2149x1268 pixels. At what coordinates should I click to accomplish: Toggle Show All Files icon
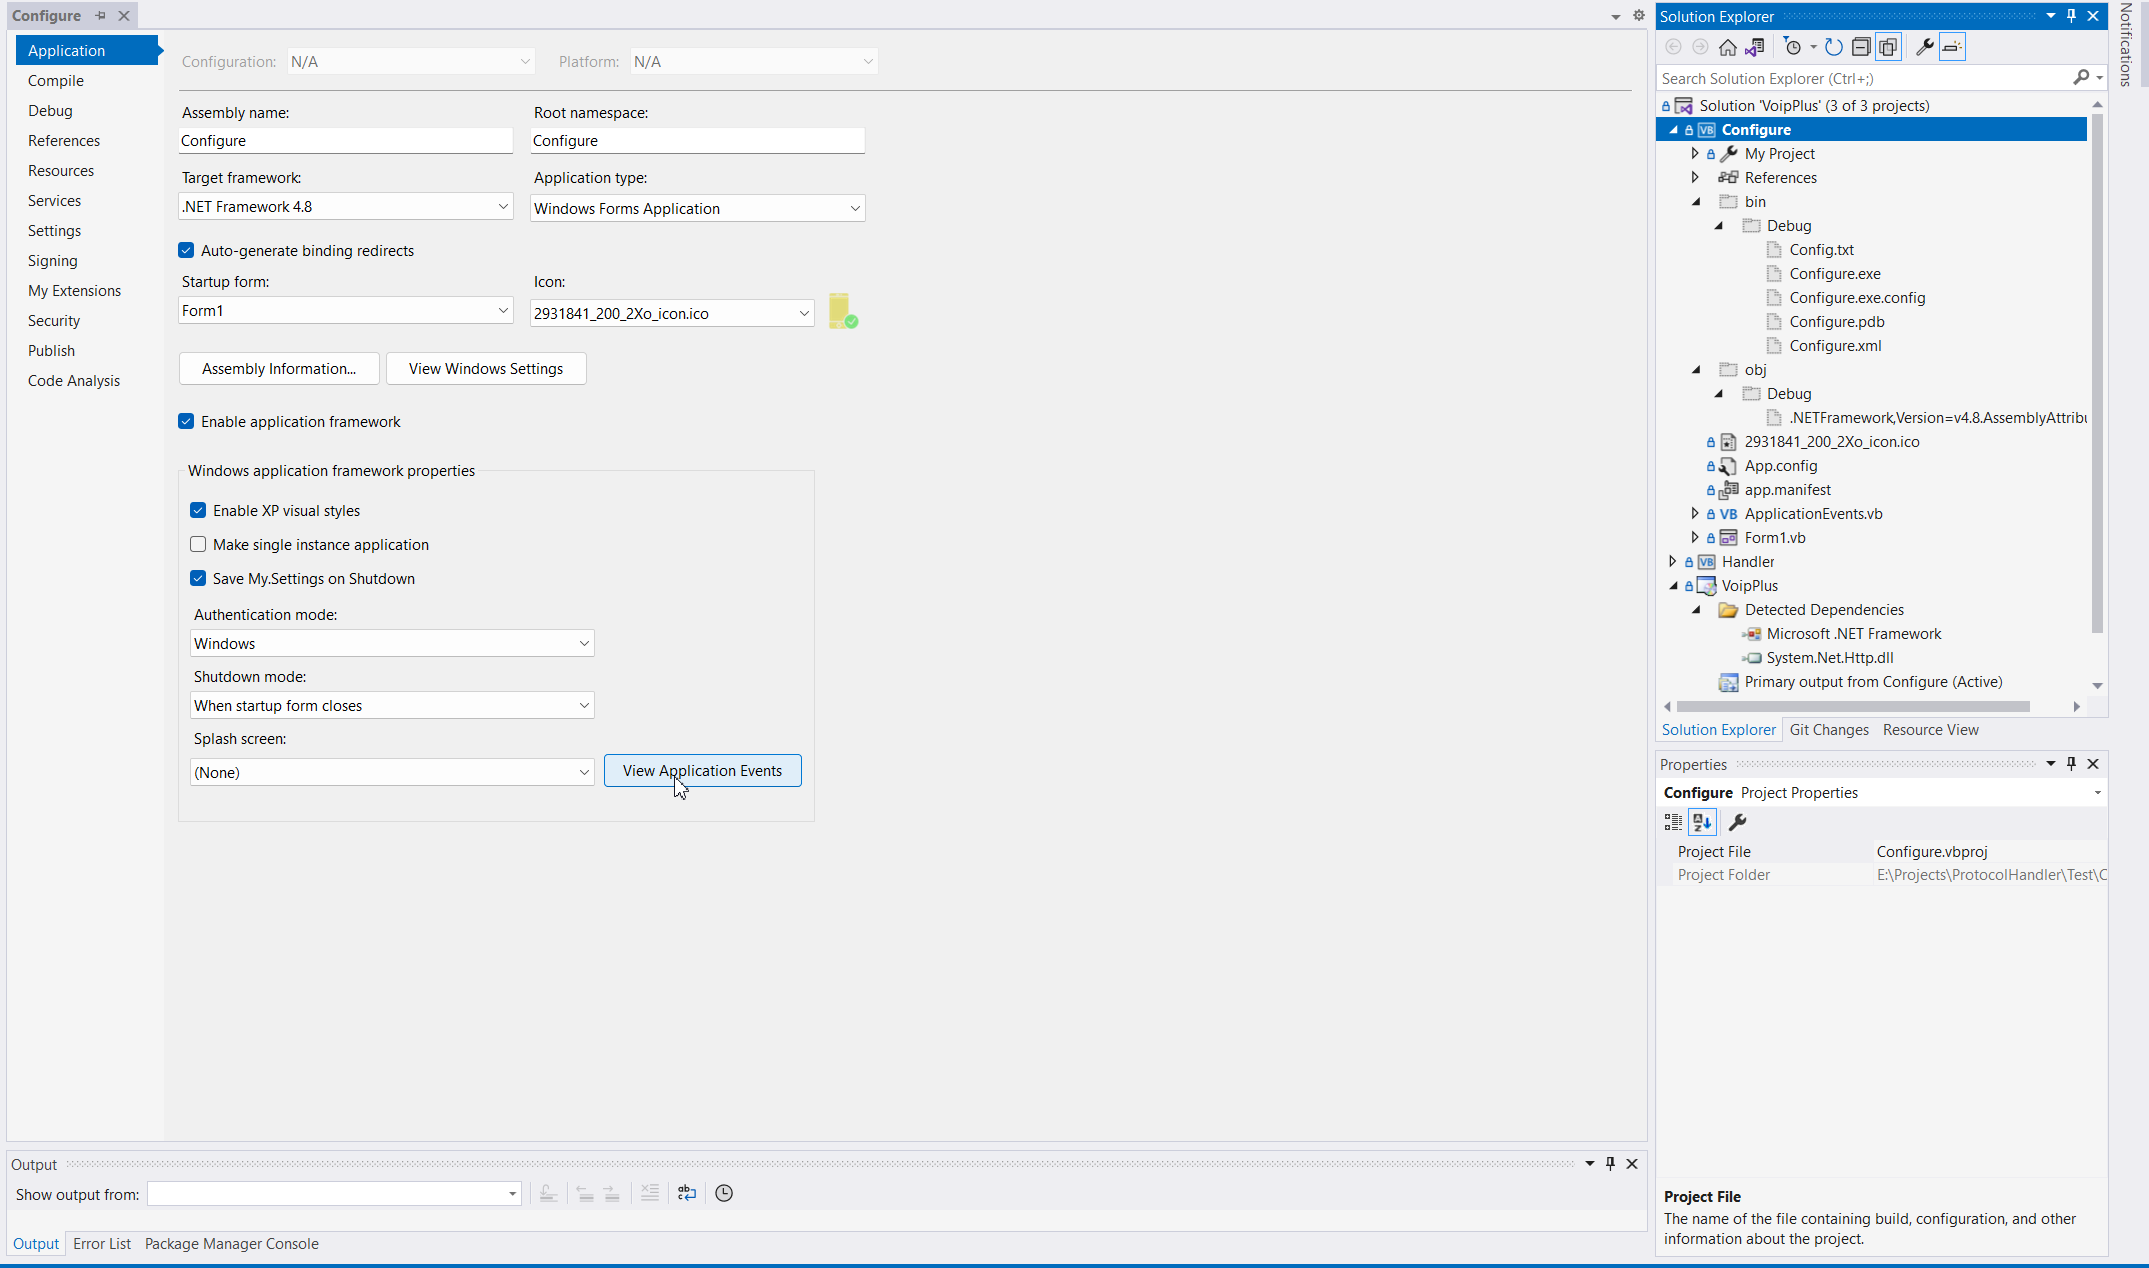pyautogui.click(x=1888, y=47)
